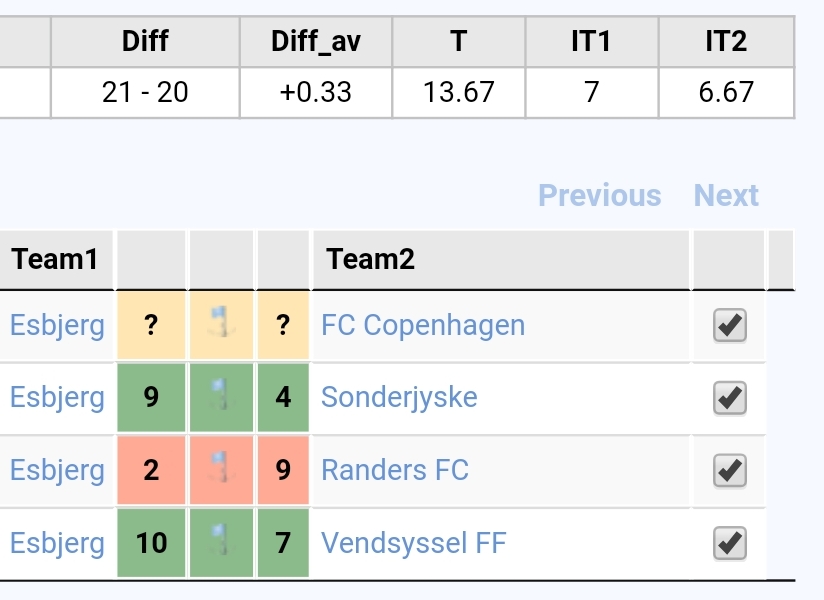
Task: Click the corner flag icon in Randers FC row
Action: coord(221,467)
